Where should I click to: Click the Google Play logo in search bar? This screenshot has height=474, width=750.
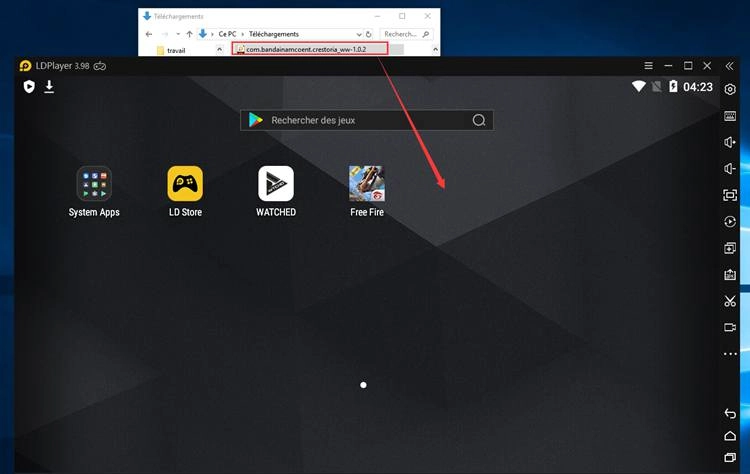coord(256,120)
